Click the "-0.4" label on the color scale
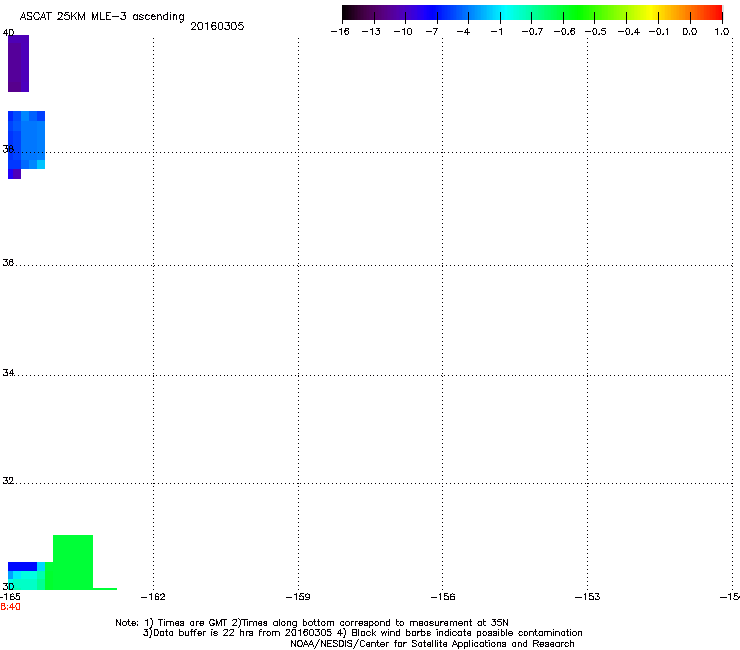Image resolution: width=740 pixels, height=650 pixels. click(x=628, y=32)
